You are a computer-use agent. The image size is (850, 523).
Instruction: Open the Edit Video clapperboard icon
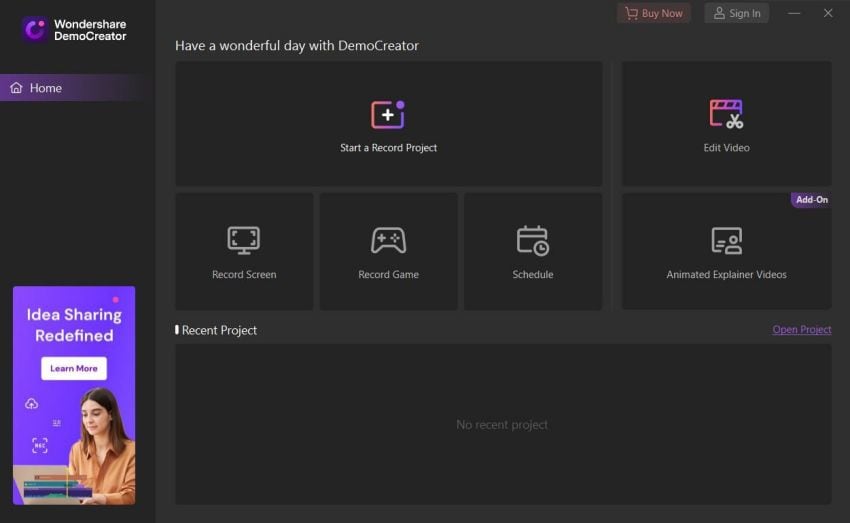pos(726,114)
